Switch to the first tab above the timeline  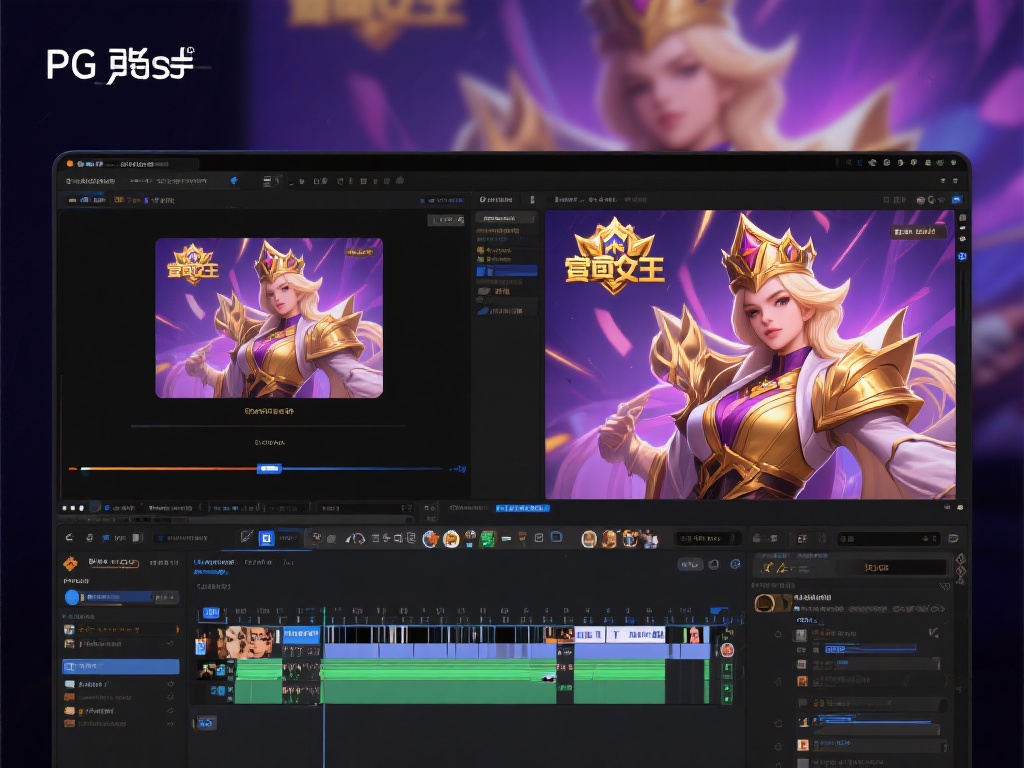213,563
